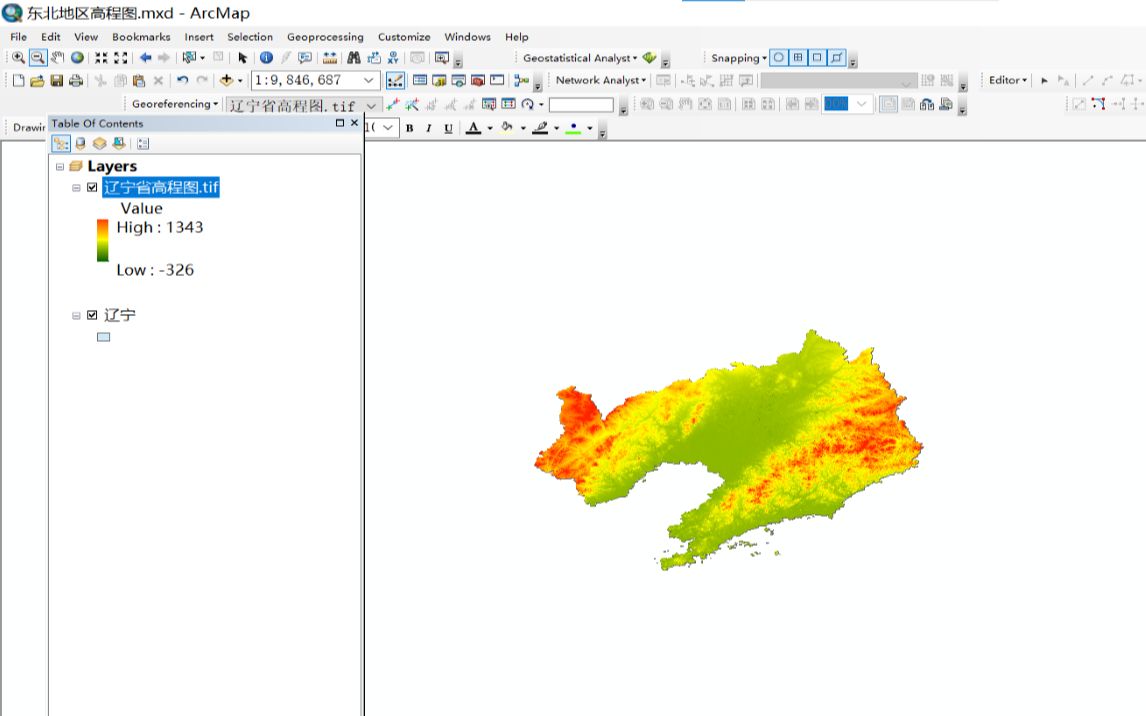Screen dimensions: 1146x716
Task: Collapse the 辽宁省高程图.tif legend
Action: [75, 187]
